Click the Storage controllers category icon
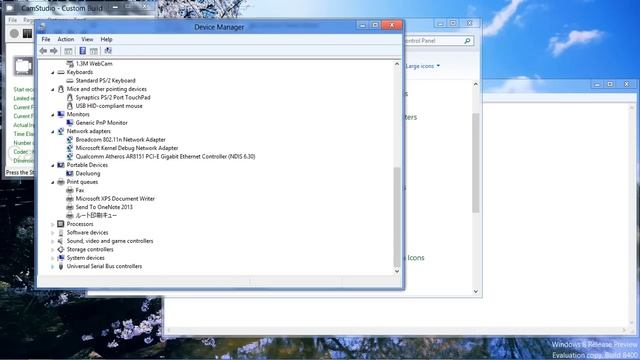The width and height of the screenshot is (640, 360). pyautogui.click(x=61, y=249)
